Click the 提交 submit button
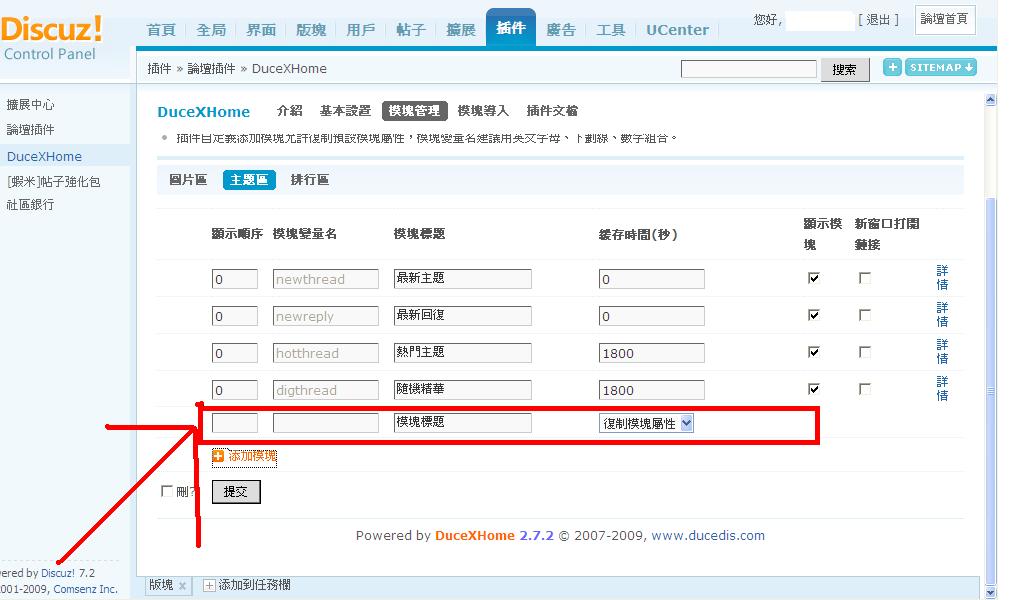 pyautogui.click(x=236, y=492)
